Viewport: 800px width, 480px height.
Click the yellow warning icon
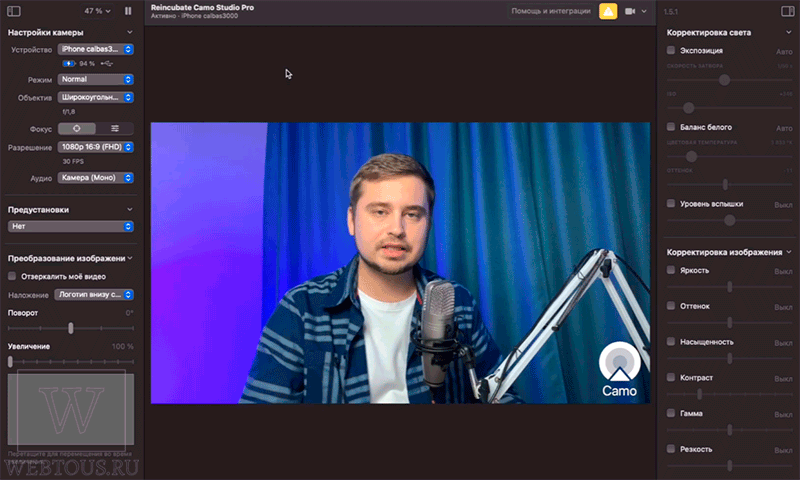tap(608, 11)
